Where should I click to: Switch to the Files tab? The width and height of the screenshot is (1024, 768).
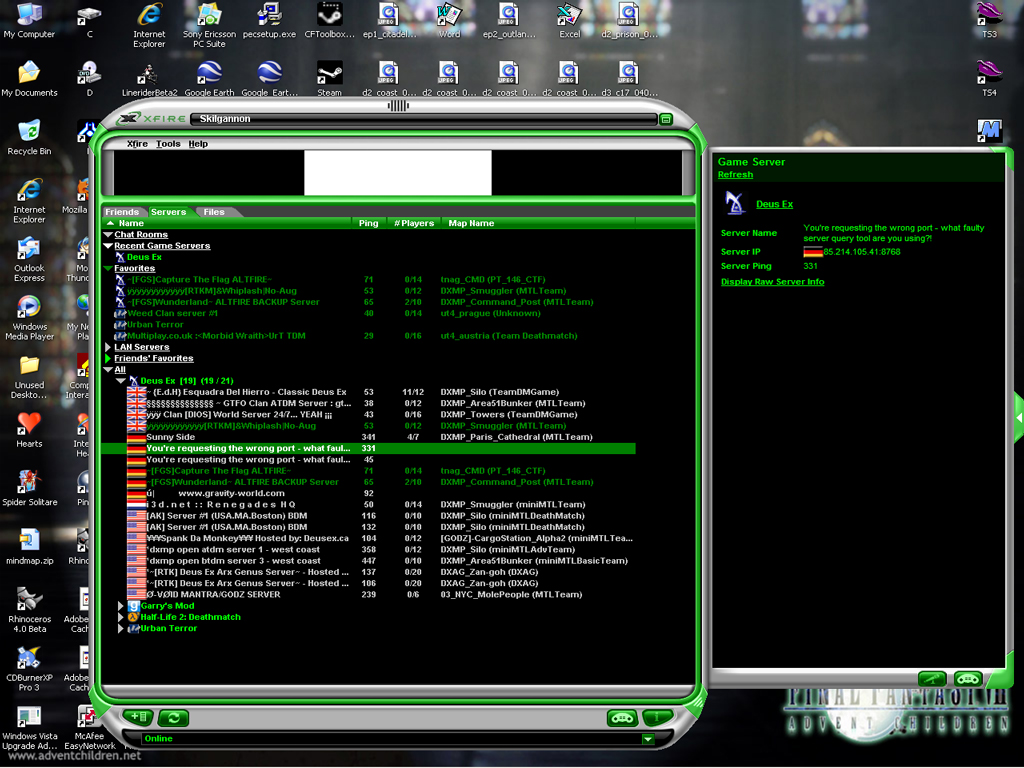214,212
